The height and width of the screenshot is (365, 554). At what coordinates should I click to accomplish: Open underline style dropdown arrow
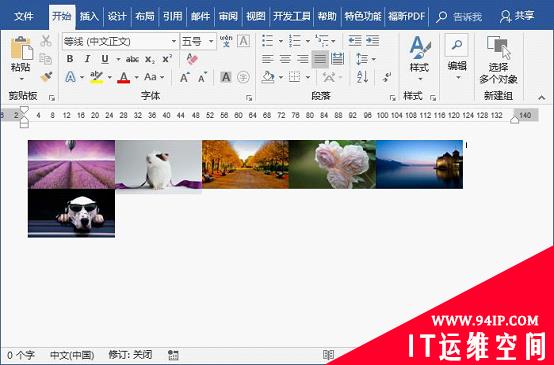(x=118, y=59)
